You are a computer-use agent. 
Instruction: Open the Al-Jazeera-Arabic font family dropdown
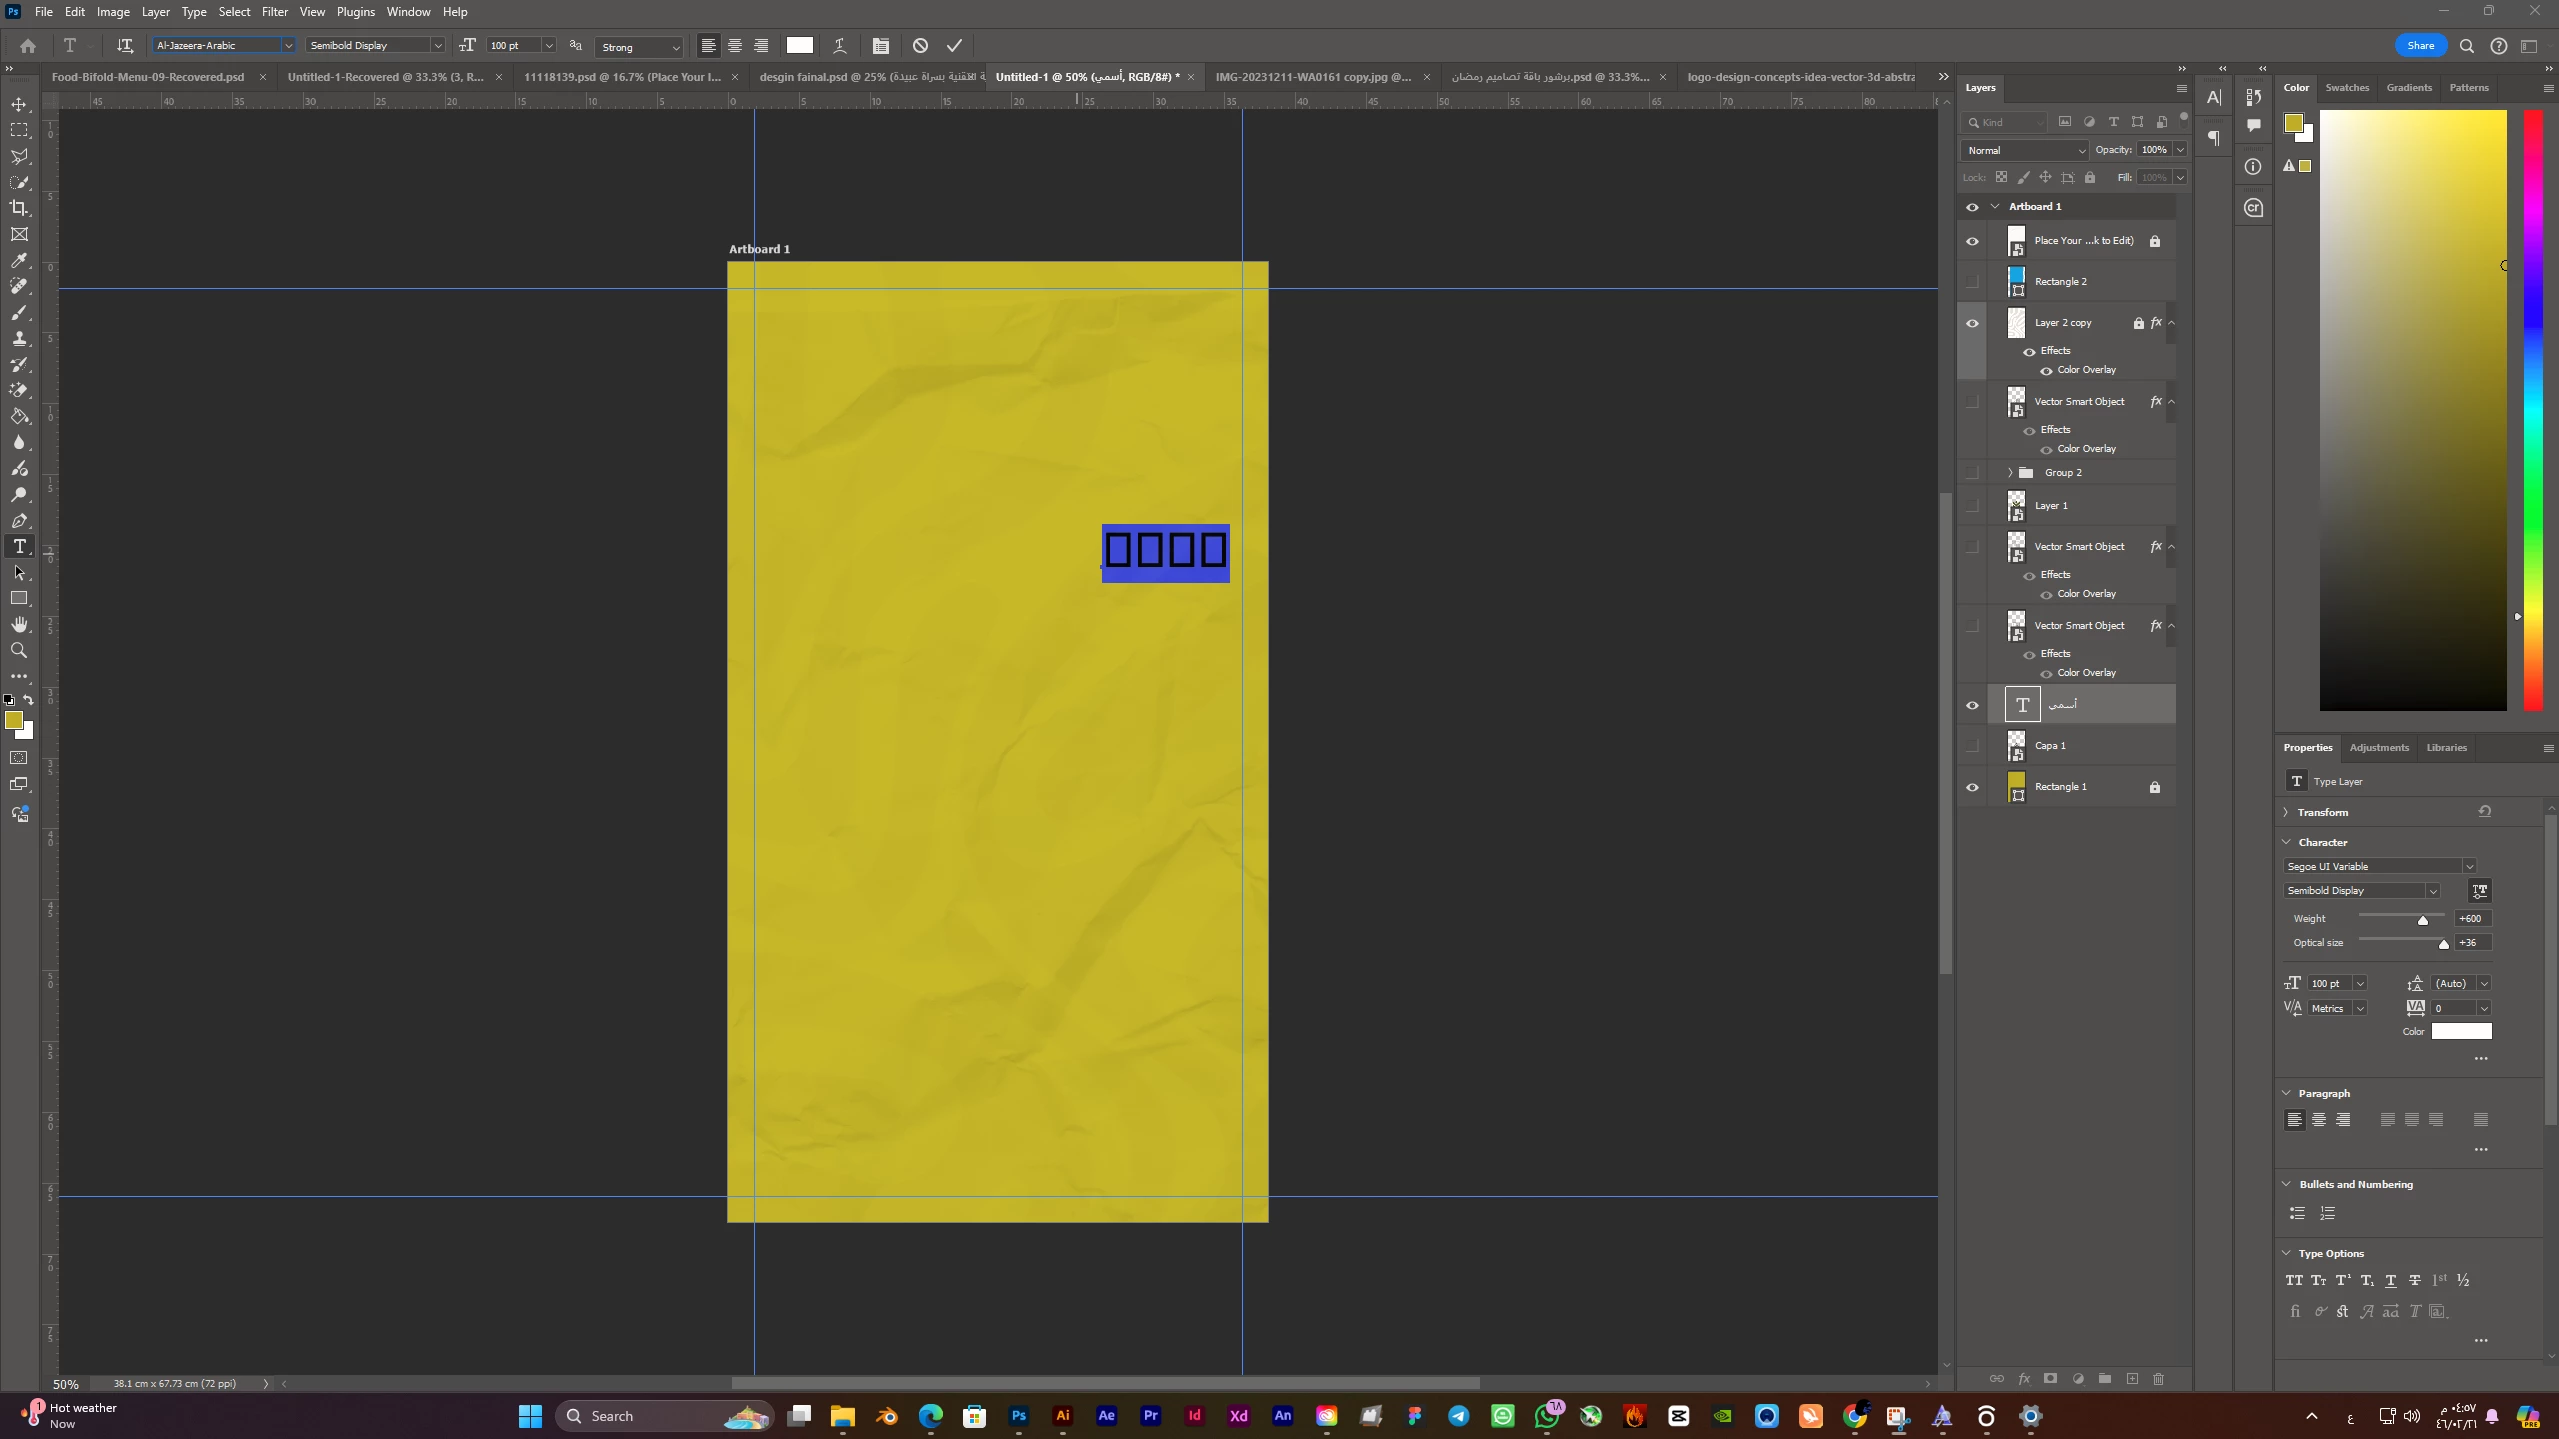(288, 46)
